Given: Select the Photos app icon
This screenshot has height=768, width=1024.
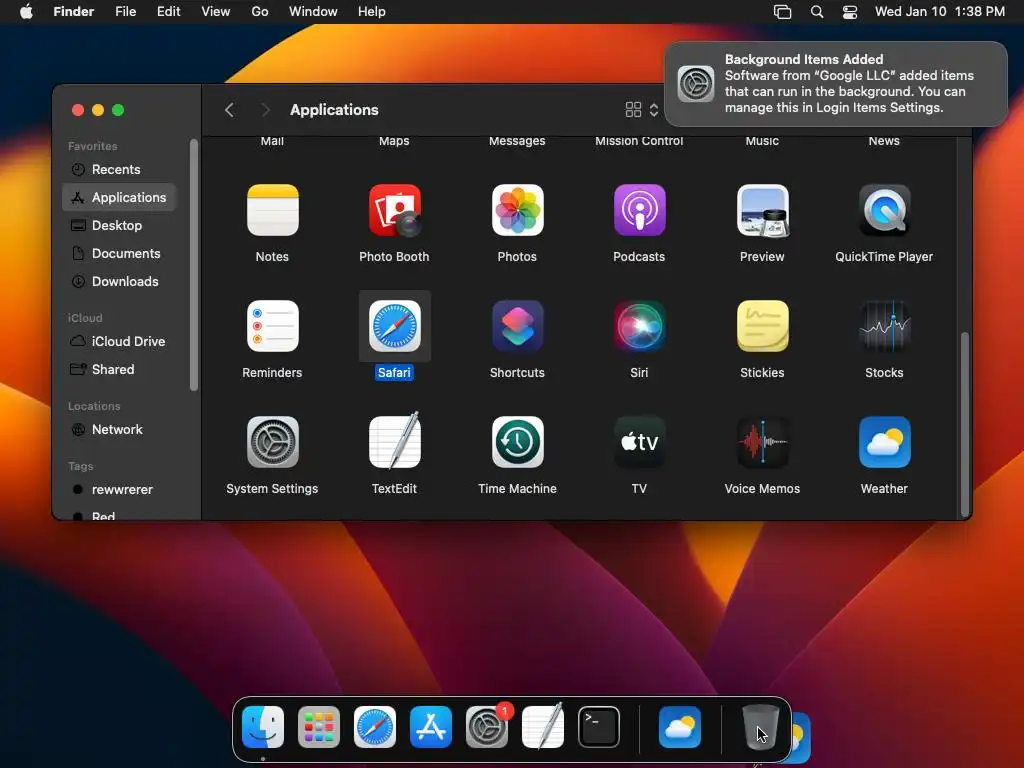Looking at the screenshot, I should pos(517,210).
